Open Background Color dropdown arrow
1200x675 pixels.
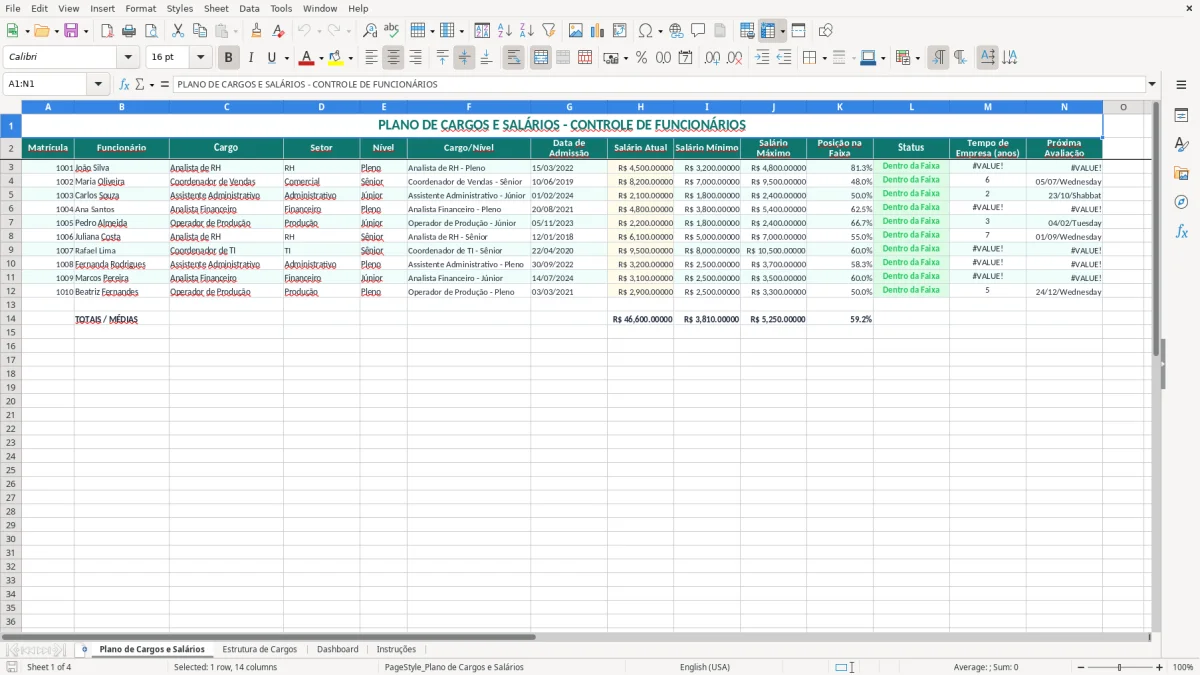[x=350, y=58]
